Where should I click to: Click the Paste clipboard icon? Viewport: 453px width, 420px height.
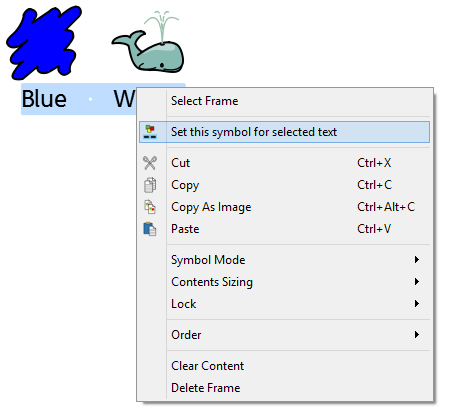click(x=150, y=229)
